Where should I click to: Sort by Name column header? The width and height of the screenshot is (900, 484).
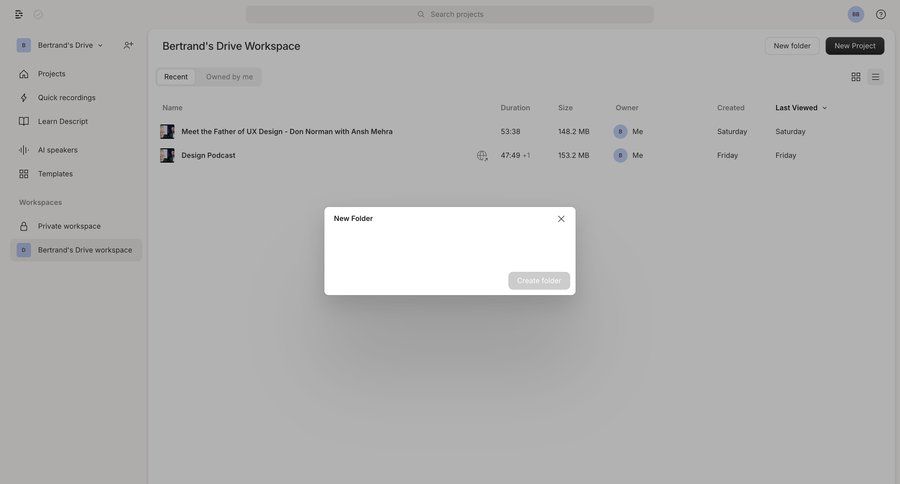(x=172, y=108)
